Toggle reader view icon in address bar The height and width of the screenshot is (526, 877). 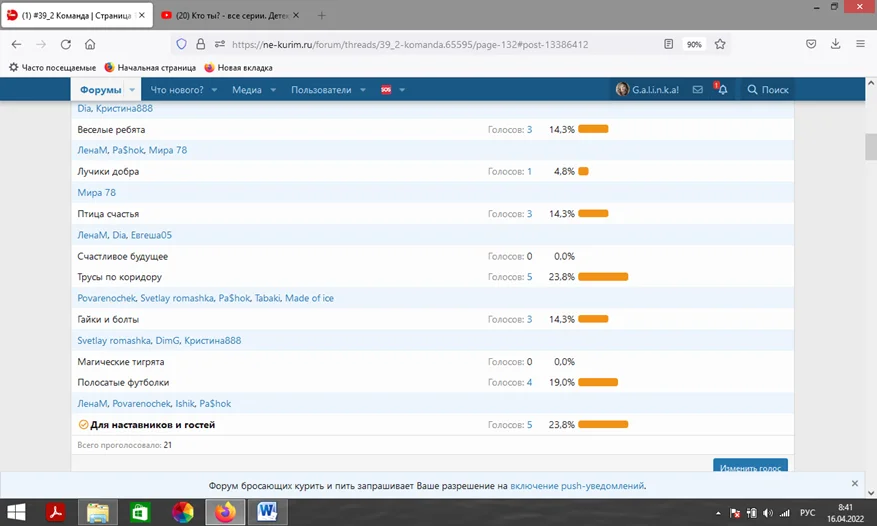pos(669,44)
